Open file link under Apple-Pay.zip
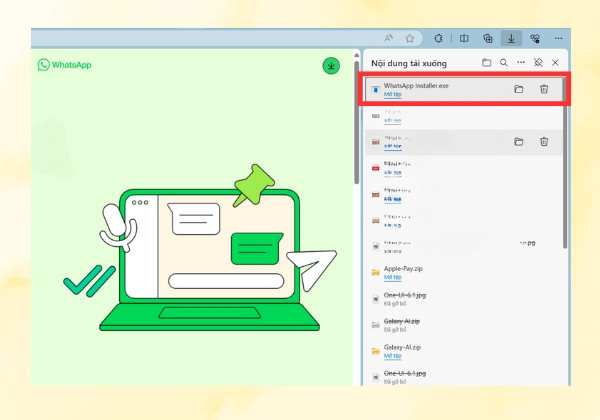 pyautogui.click(x=393, y=277)
